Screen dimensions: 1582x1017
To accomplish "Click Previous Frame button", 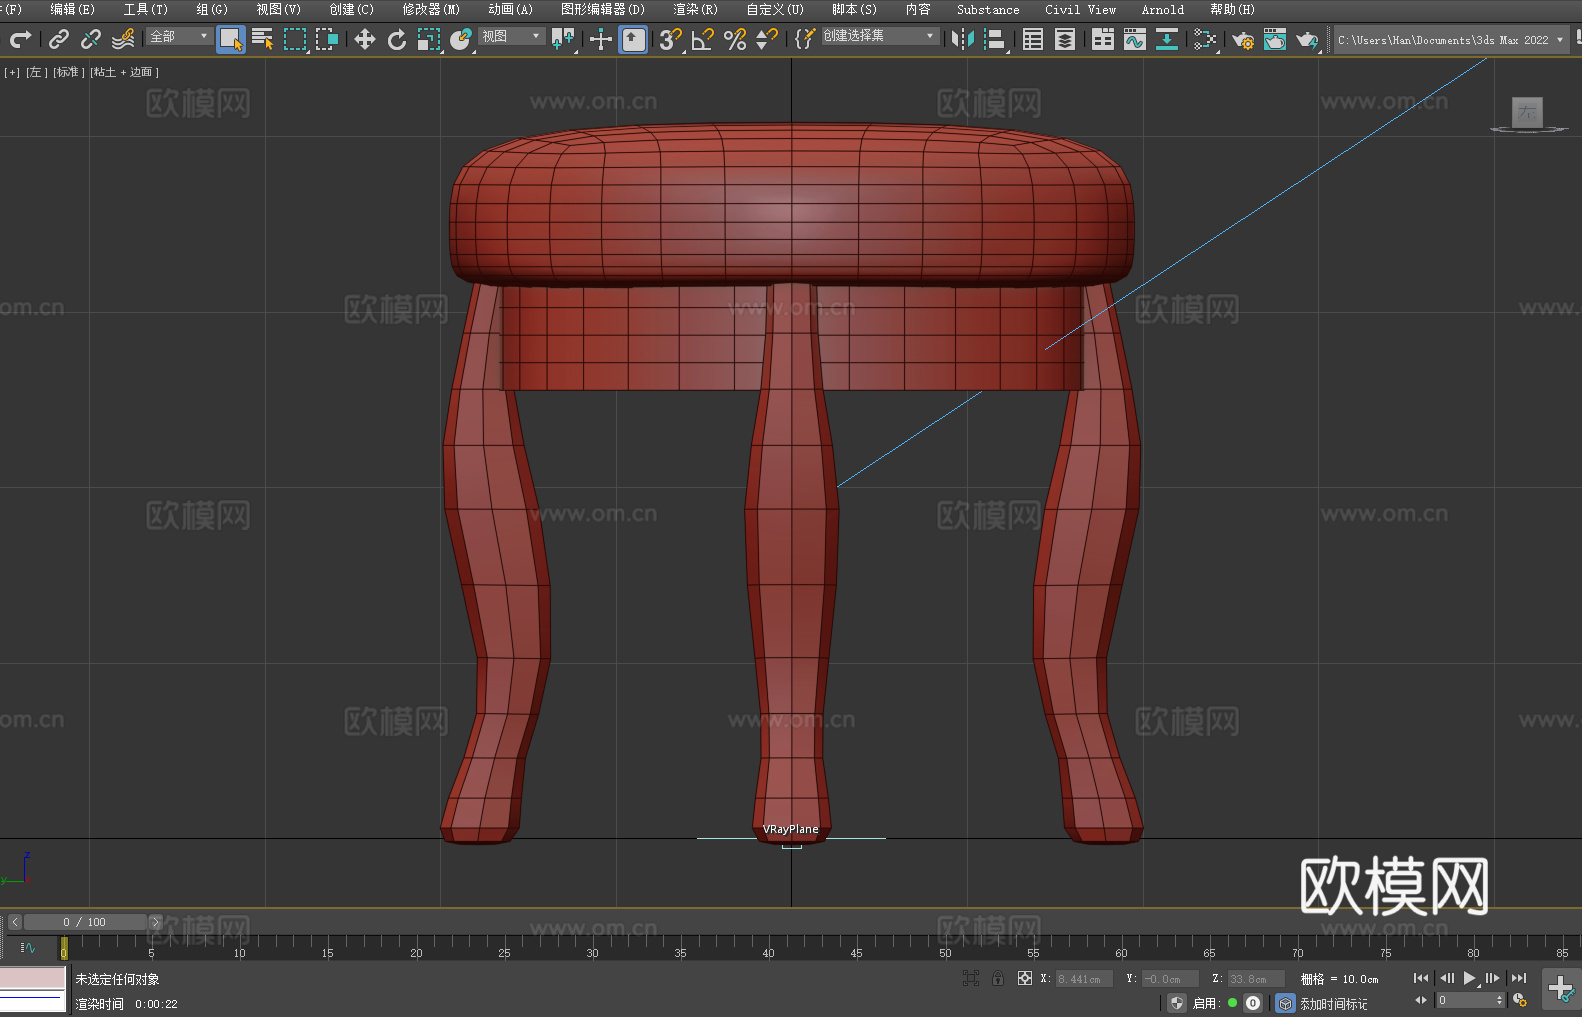I will 1446,978.
